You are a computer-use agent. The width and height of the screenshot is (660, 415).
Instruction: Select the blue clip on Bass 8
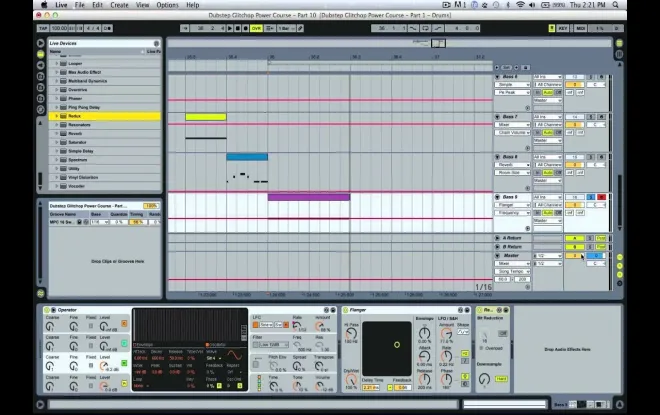tap(247, 157)
